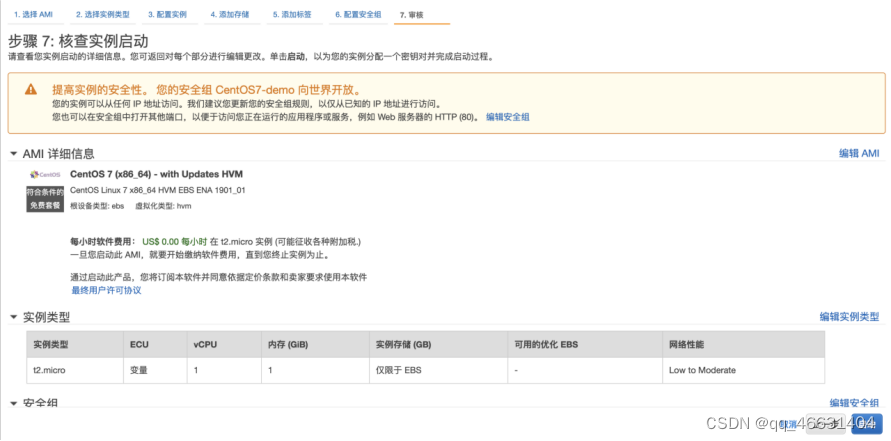Open step 4 添加存储 tab

click(x=230, y=15)
